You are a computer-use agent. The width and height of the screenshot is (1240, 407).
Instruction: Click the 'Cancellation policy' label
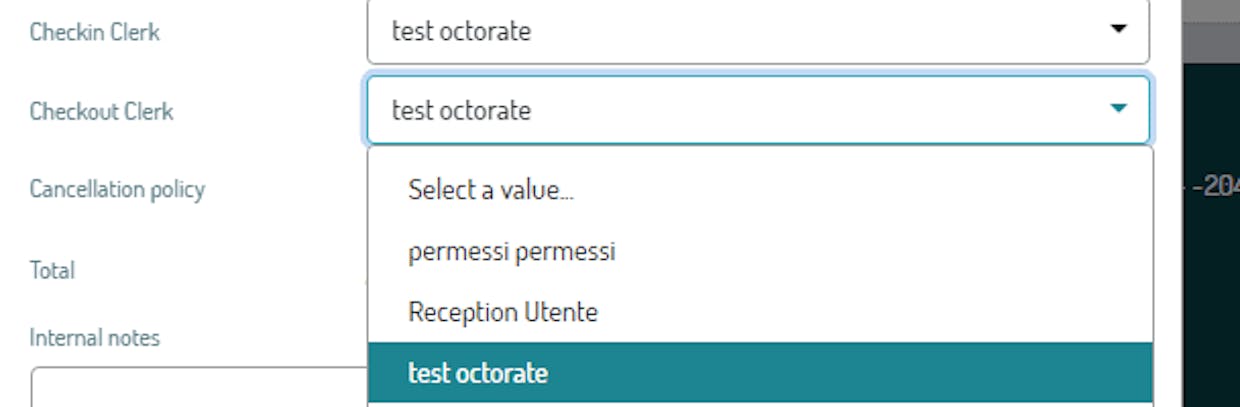[117, 189]
